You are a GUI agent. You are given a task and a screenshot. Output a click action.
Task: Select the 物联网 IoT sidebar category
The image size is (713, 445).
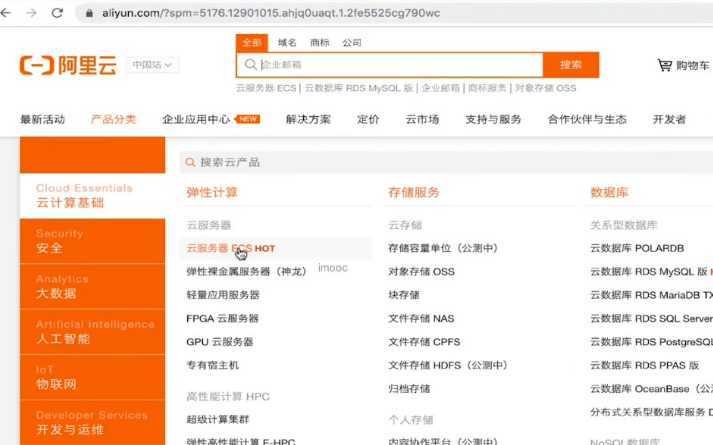(92, 377)
